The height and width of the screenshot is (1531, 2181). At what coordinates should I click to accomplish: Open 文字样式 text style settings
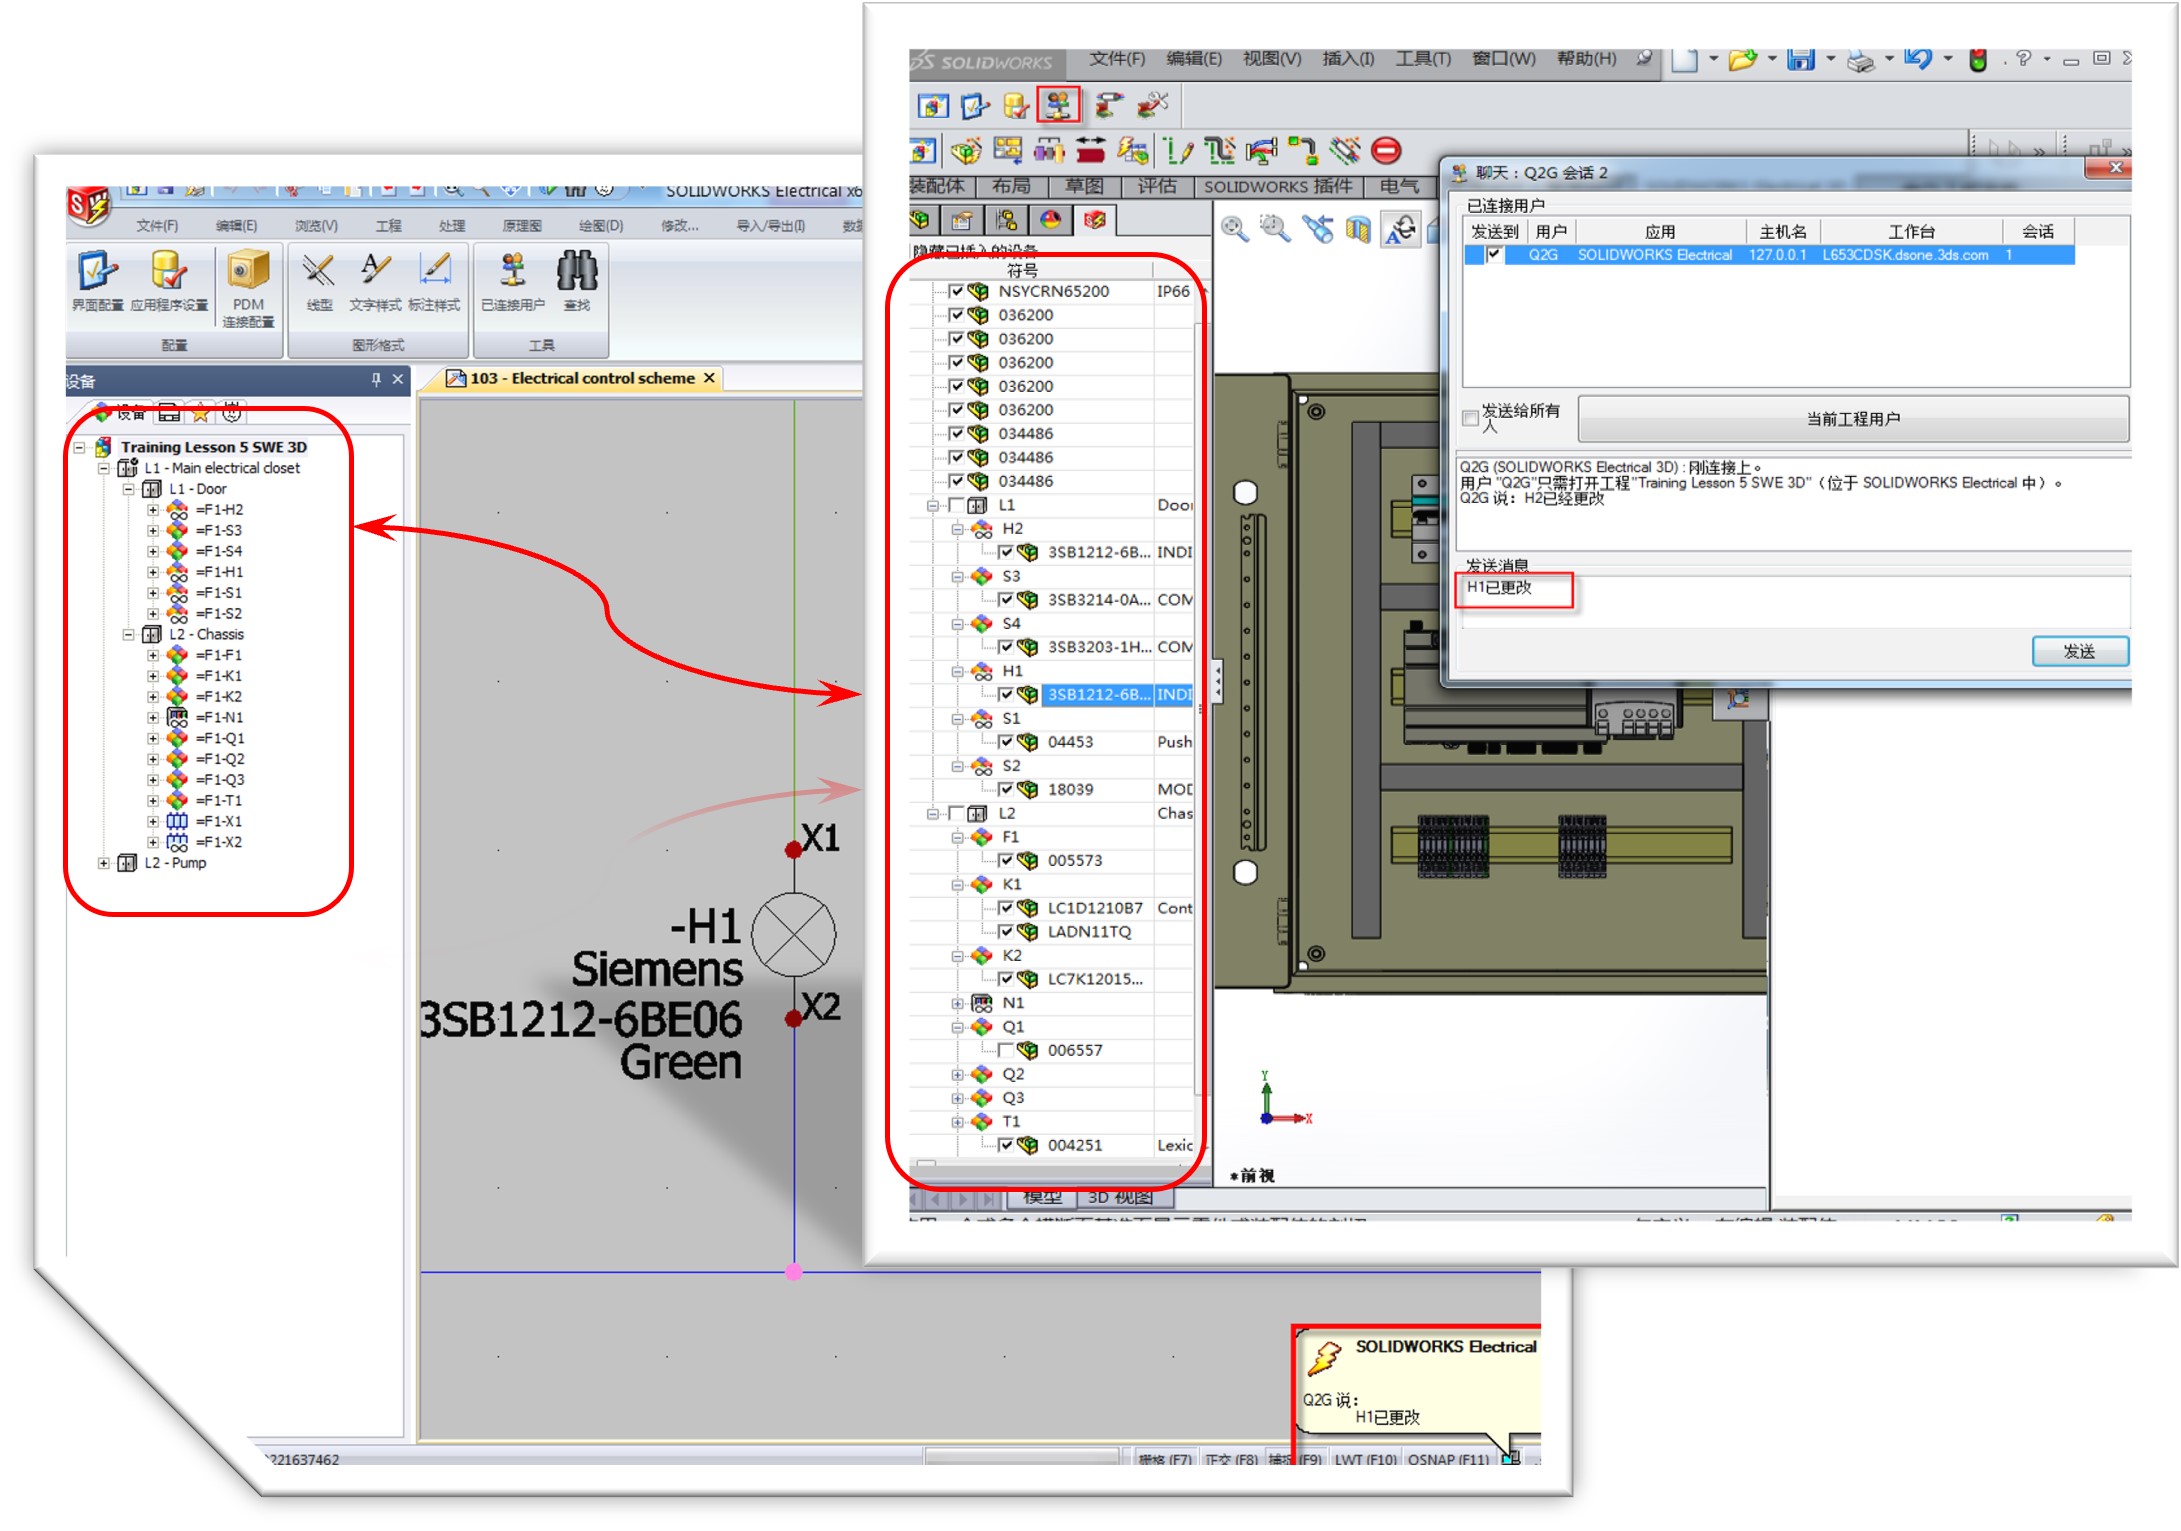(375, 281)
